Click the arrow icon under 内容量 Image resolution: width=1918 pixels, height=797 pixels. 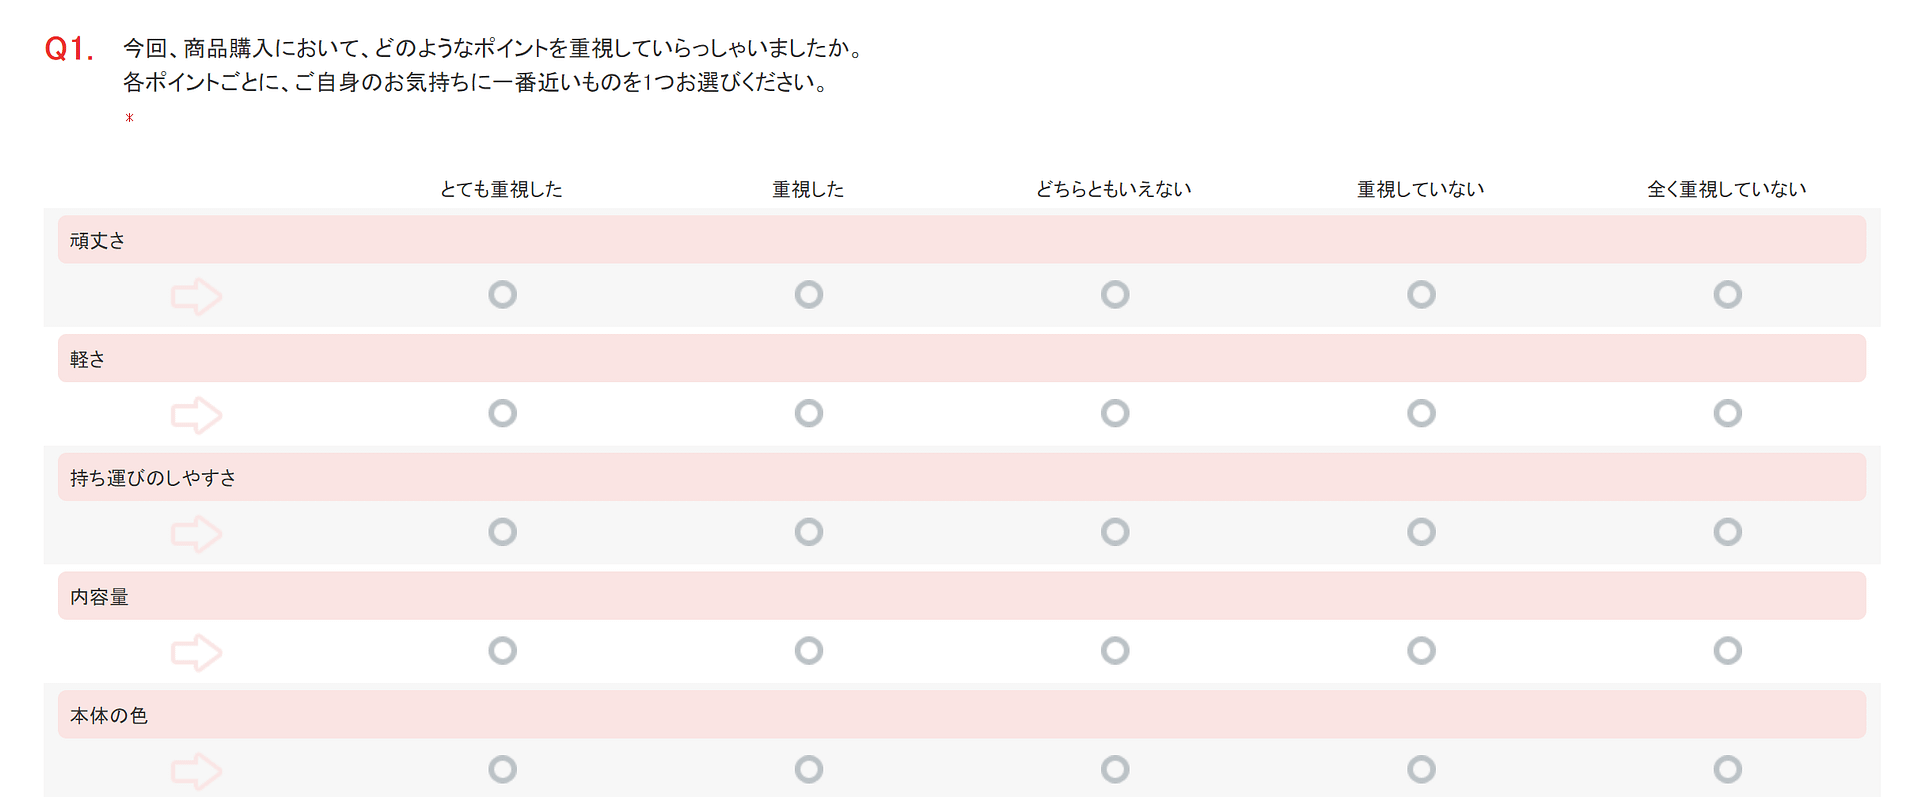[x=196, y=652]
